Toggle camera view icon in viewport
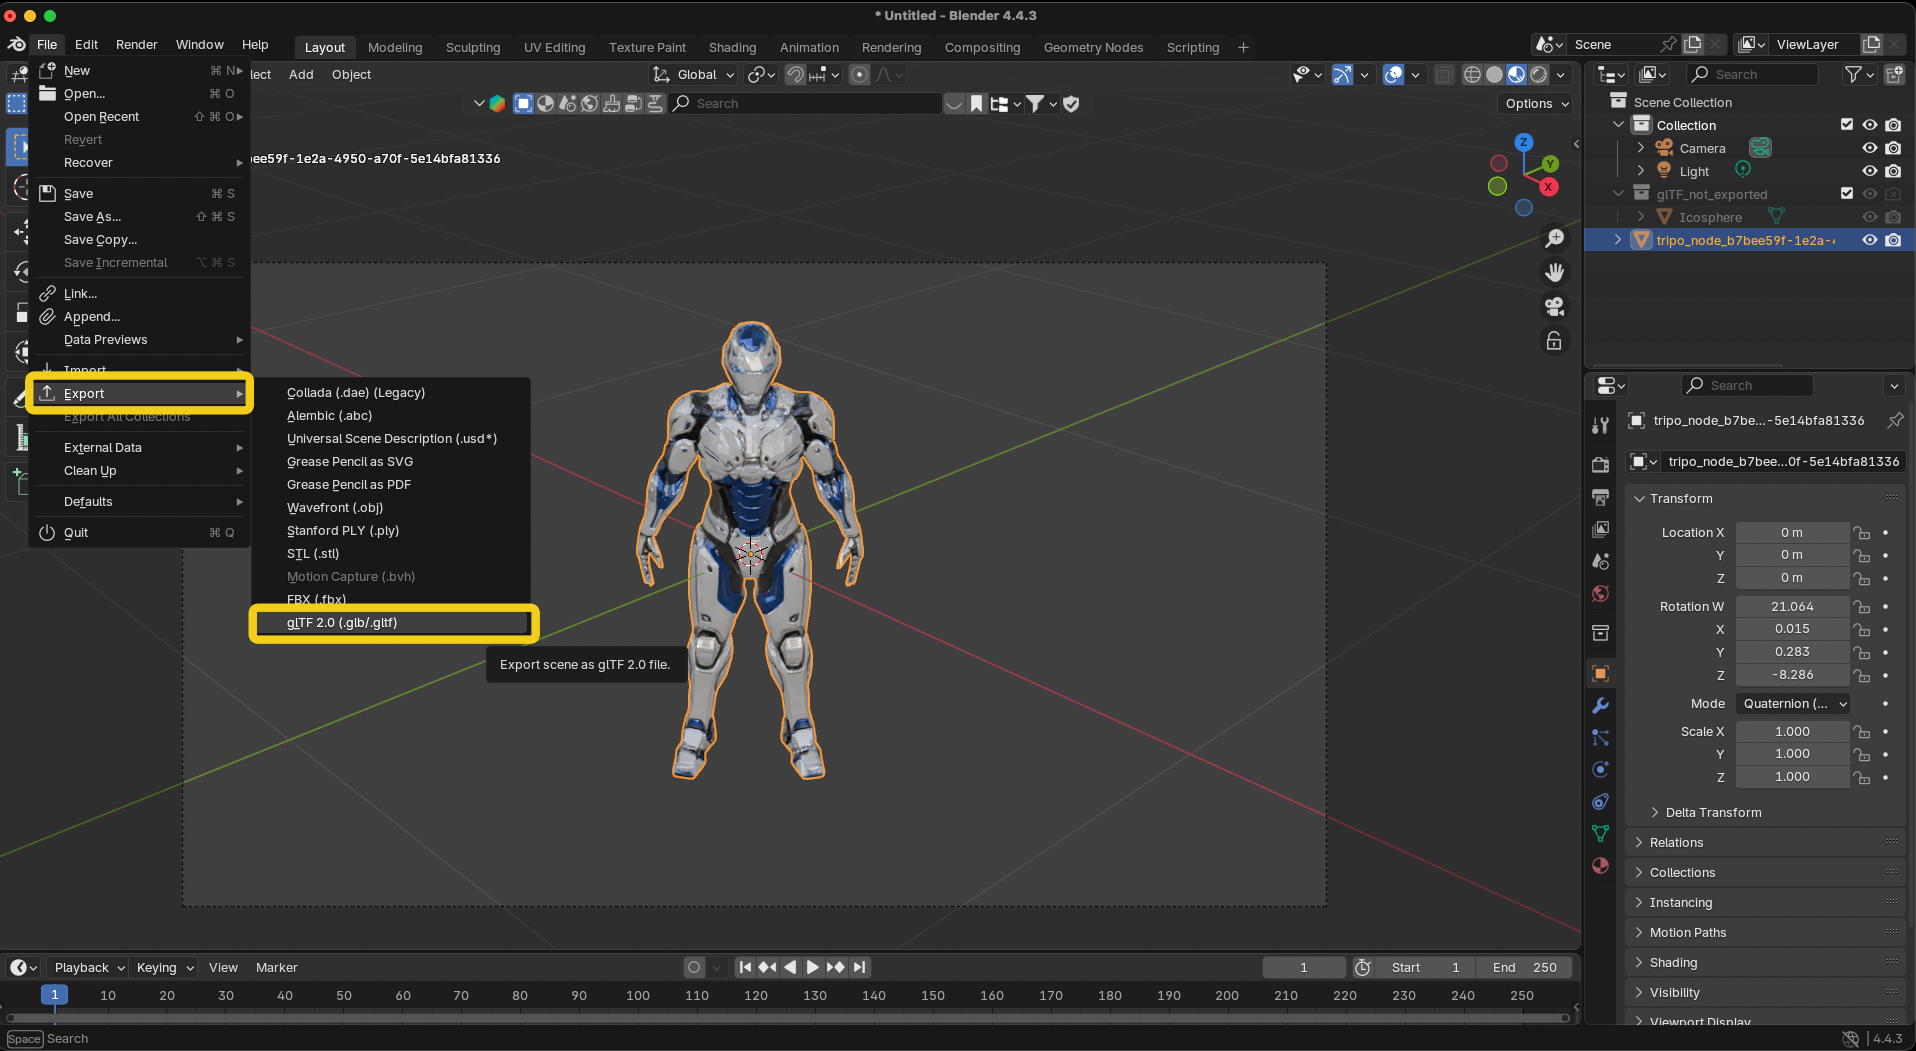The width and height of the screenshot is (1916, 1051). click(x=1554, y=306)
